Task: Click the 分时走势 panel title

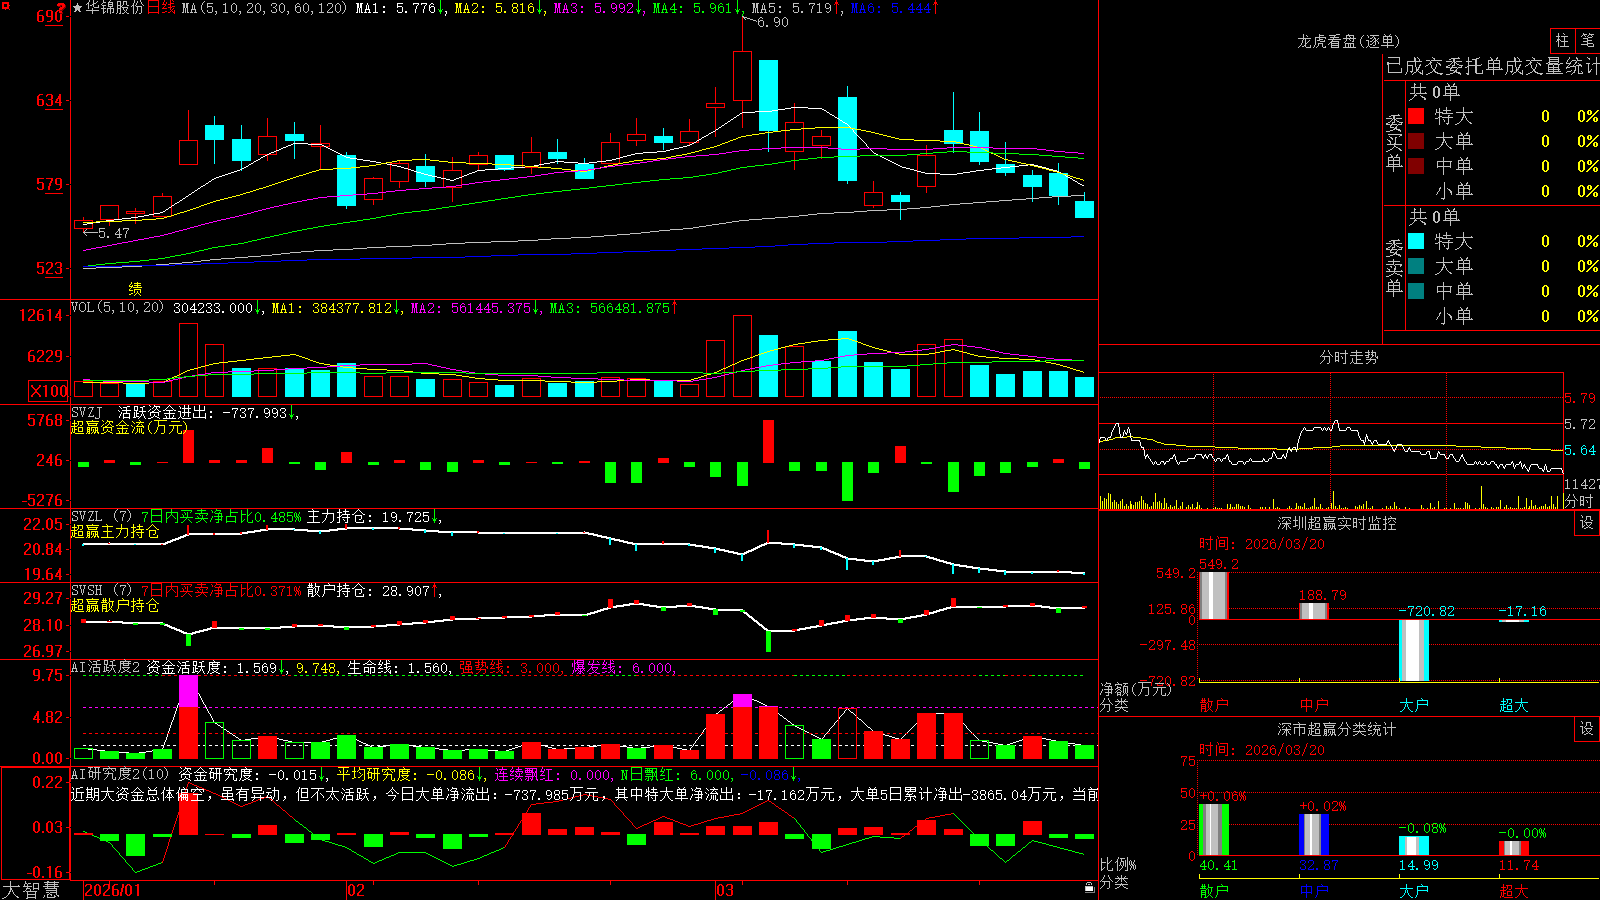Action: (x=1348, y=357)
